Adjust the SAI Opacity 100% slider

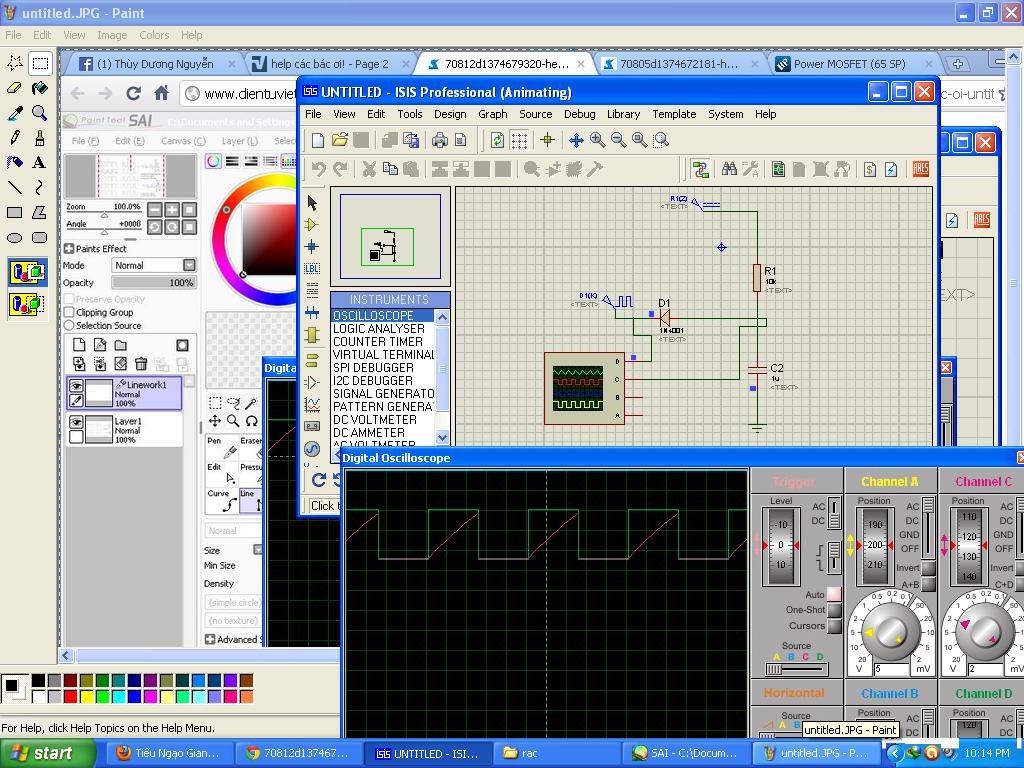click(x=153, y=283)
